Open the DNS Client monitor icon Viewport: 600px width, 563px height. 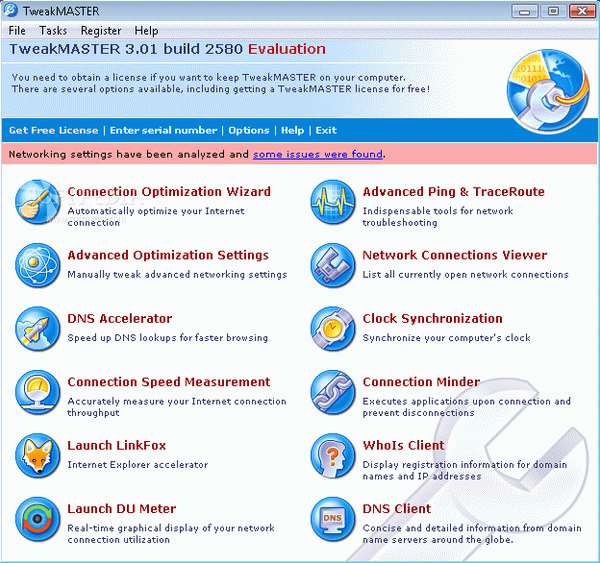pos(333,519)
